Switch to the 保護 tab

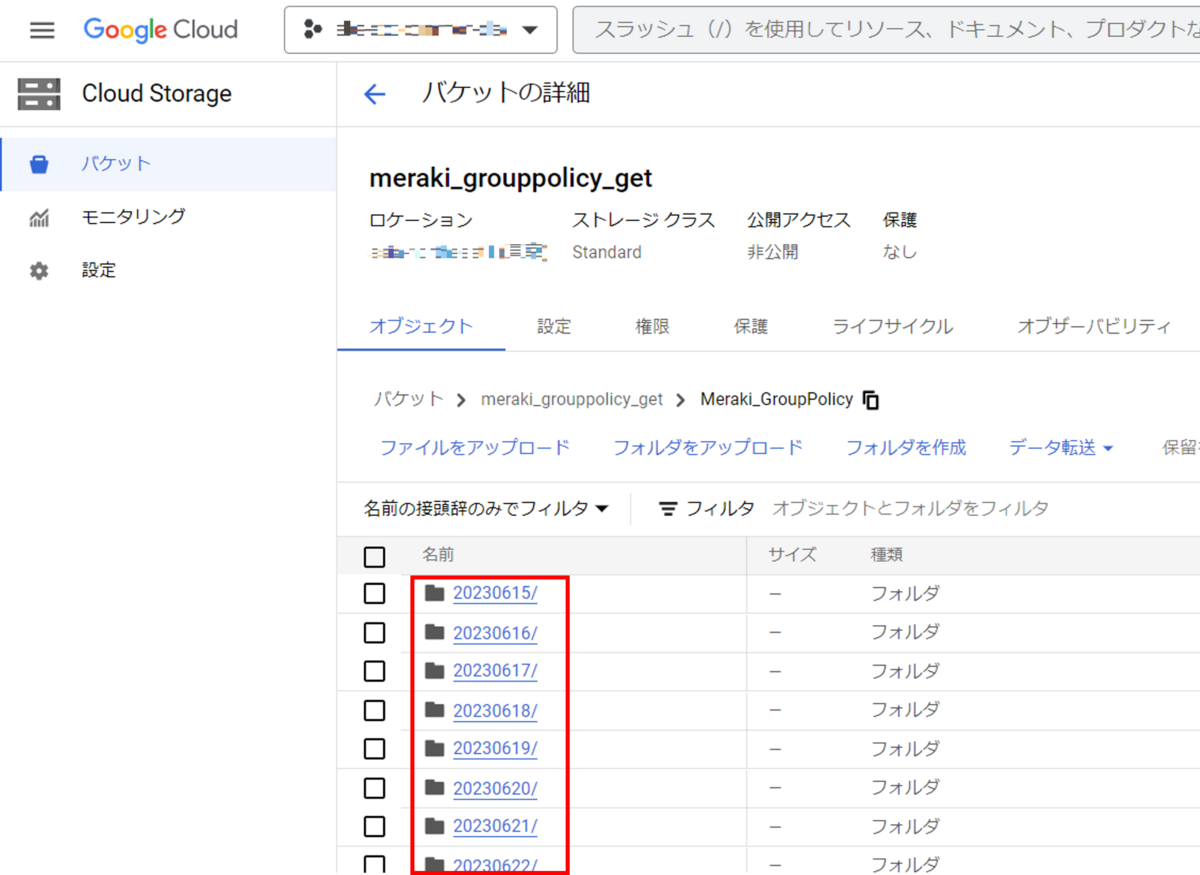pyautogui.click(x=751, y=327)
